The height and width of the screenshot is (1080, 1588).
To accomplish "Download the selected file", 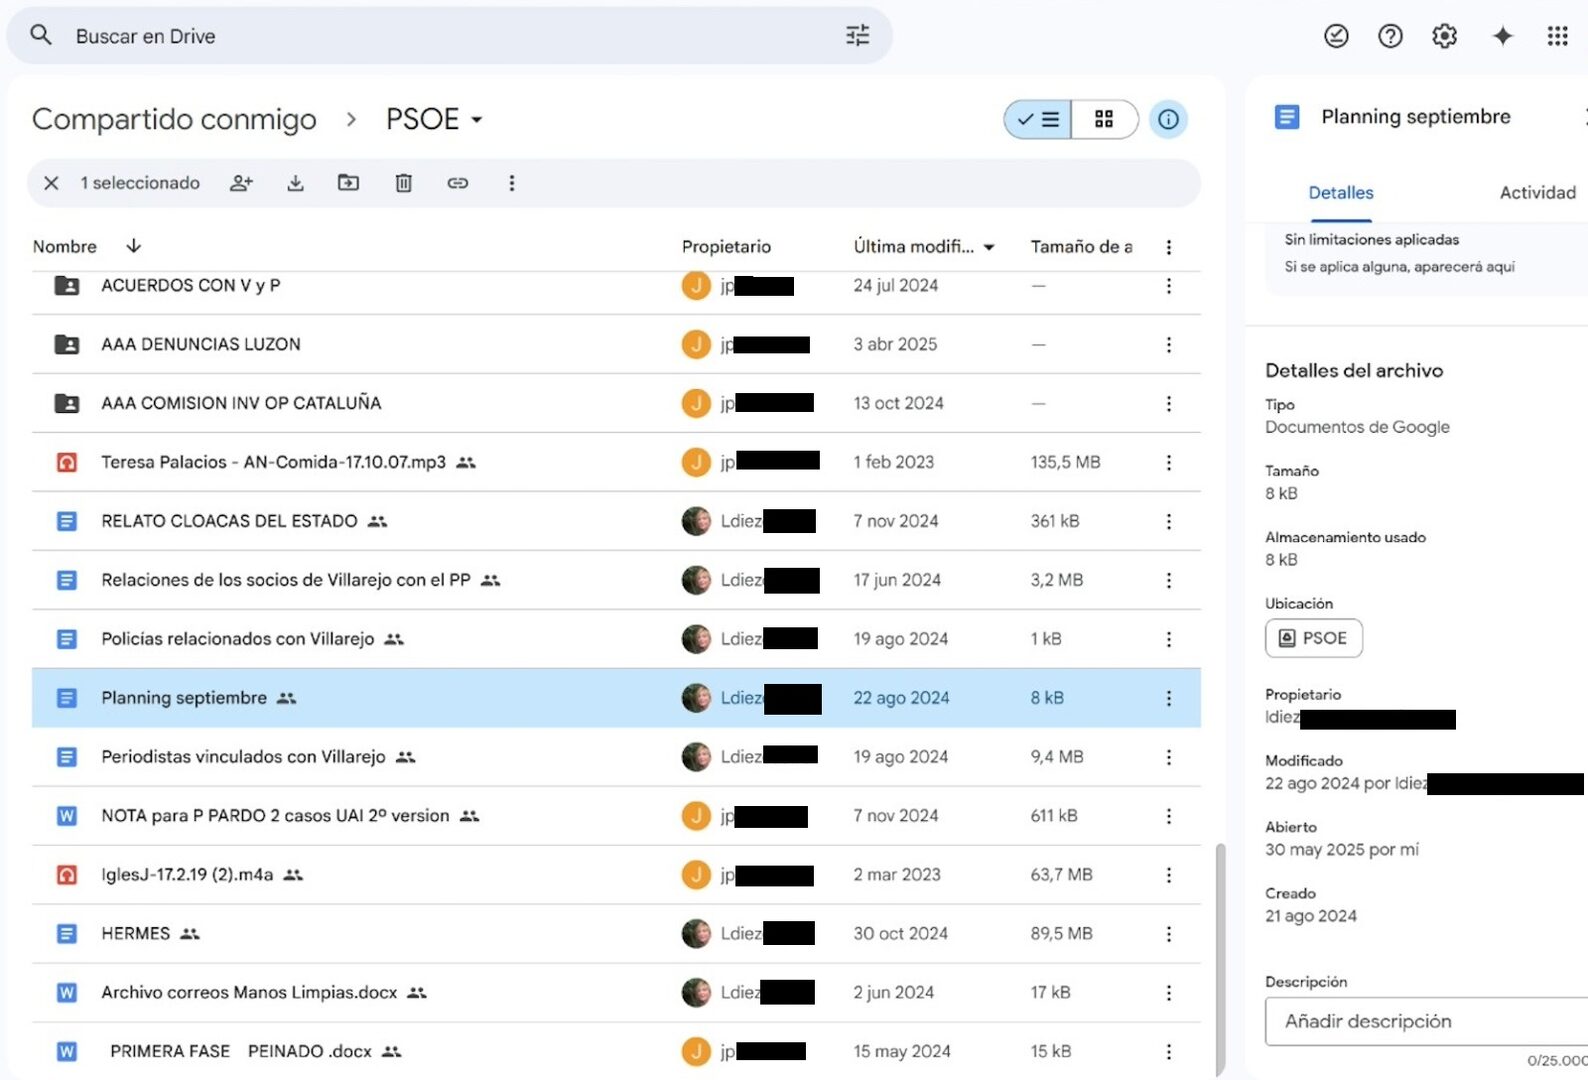I will click(295, 183).
